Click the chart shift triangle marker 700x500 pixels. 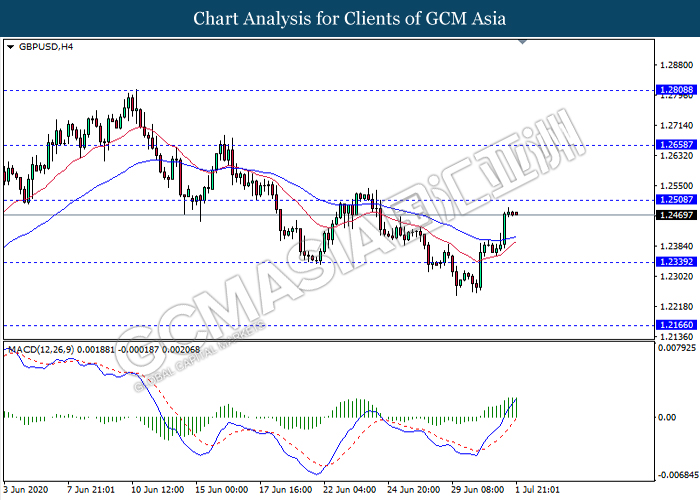[x=522, y=42]
